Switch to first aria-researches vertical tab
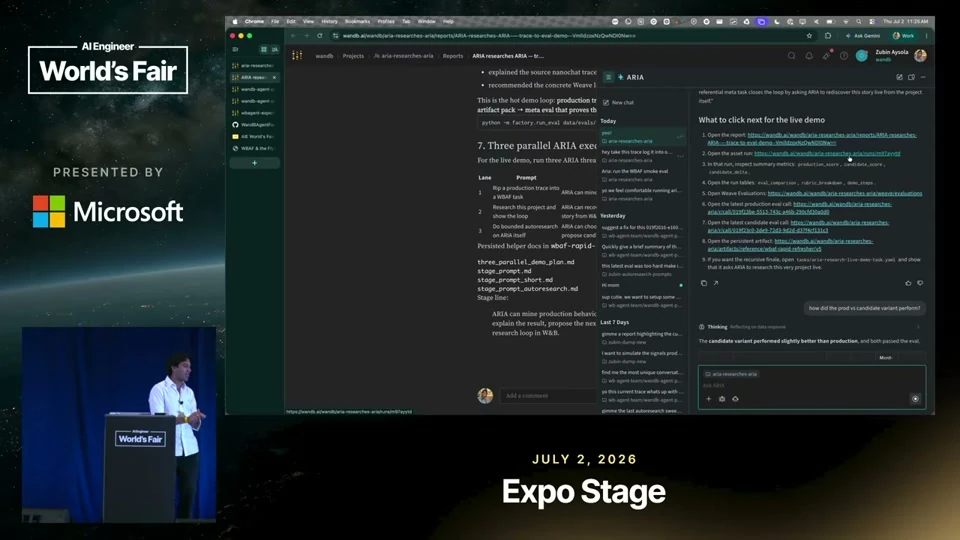960x540 pixels. pyautogui.click(x=255, y=66)
